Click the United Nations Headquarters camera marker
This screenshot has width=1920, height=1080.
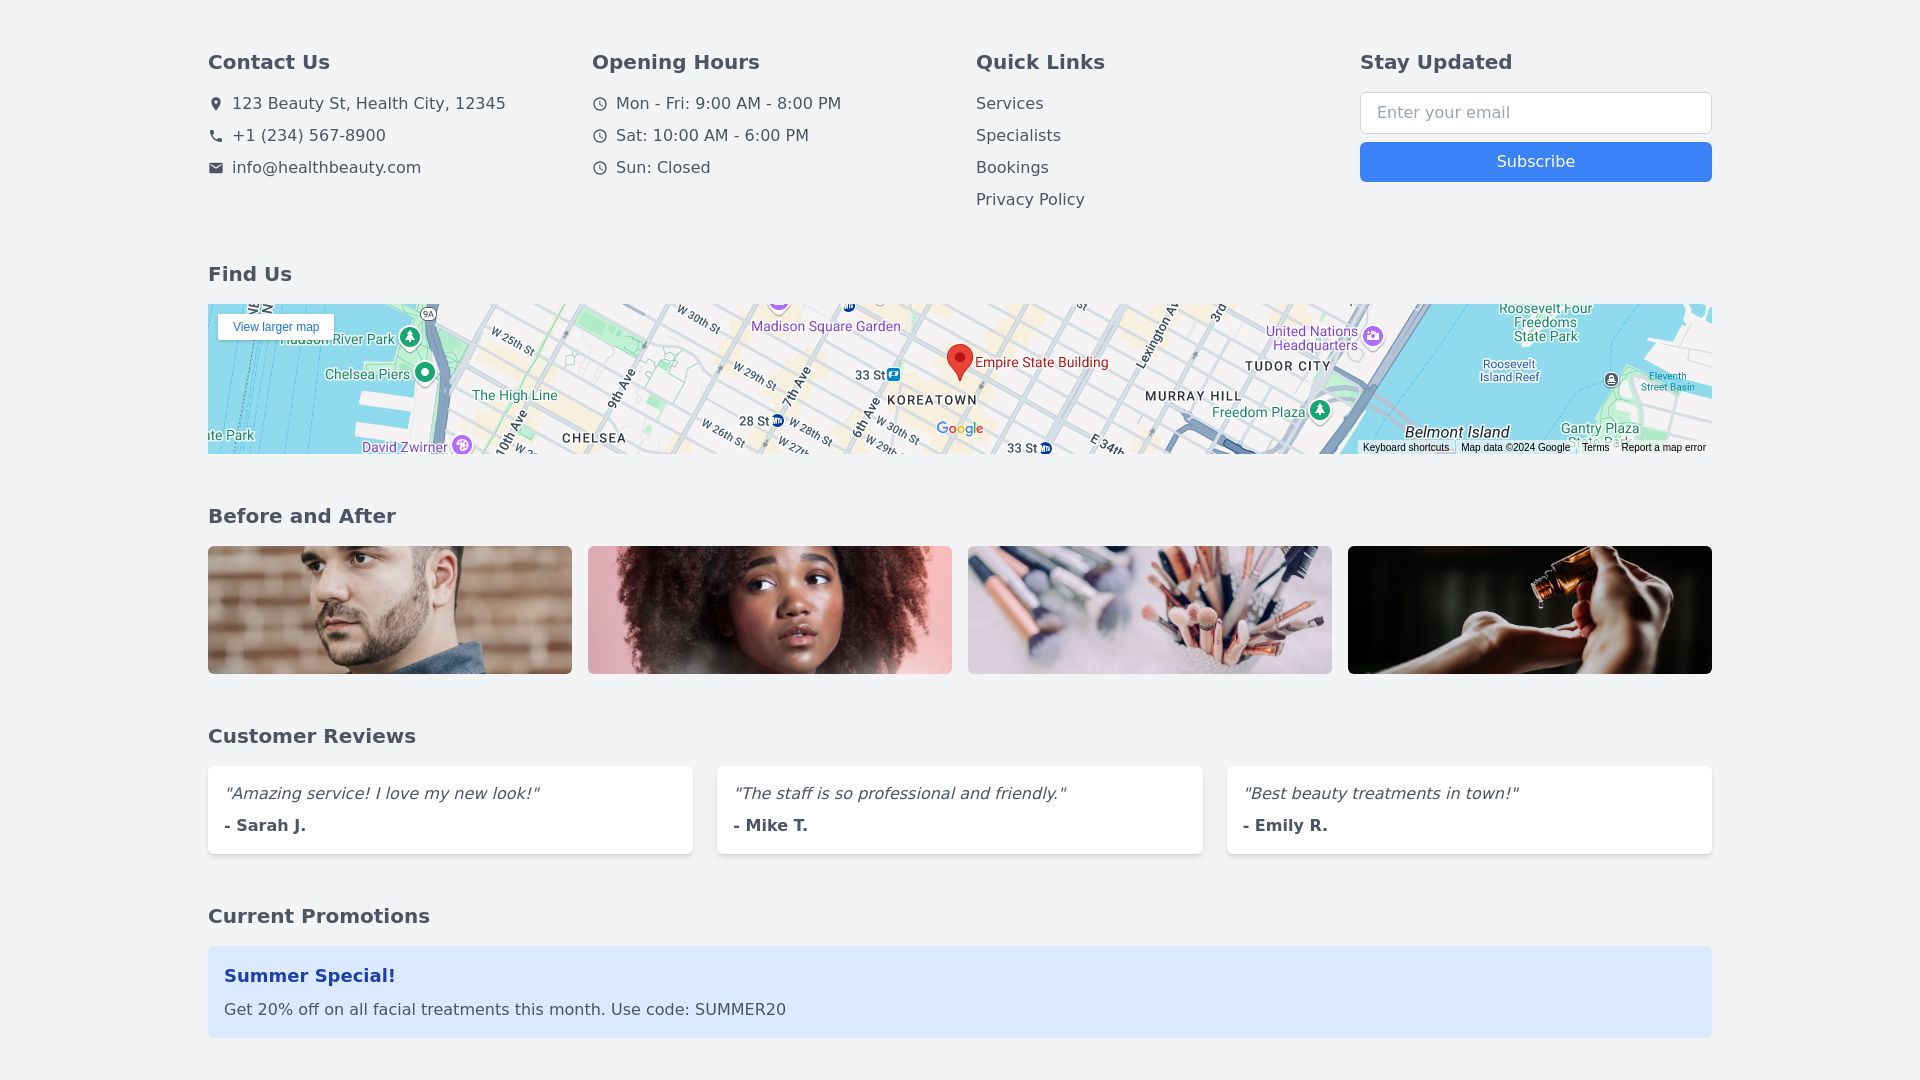[1373, 336]
